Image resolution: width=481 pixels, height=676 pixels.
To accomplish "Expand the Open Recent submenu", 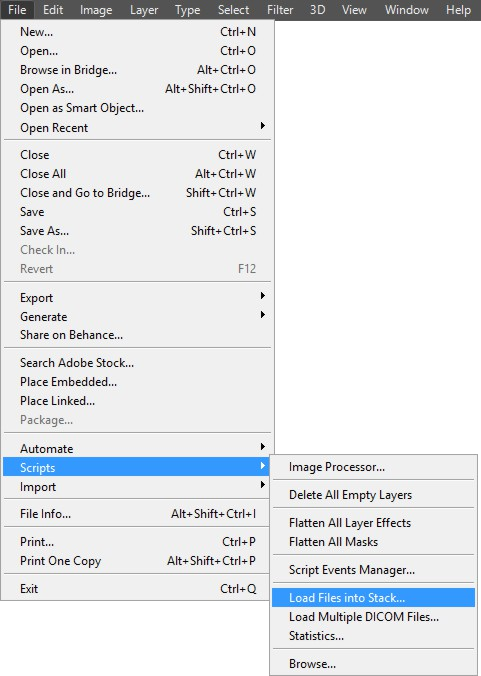I will [137, 128].
